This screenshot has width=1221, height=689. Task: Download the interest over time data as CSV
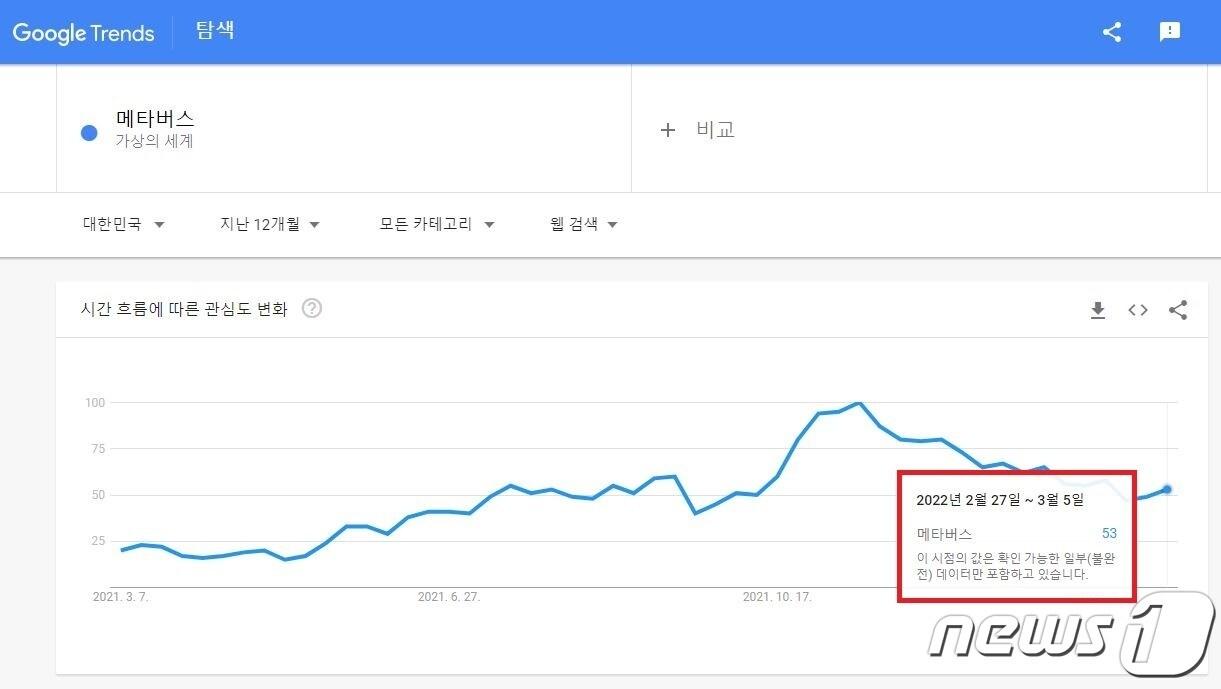click(x=1097, y=310)
